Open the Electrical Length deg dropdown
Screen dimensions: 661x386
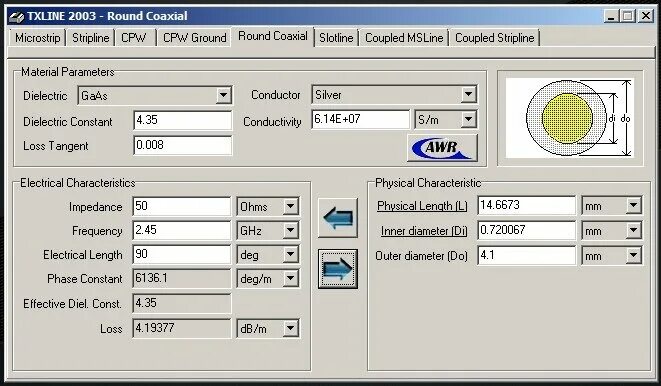point(290,255)
